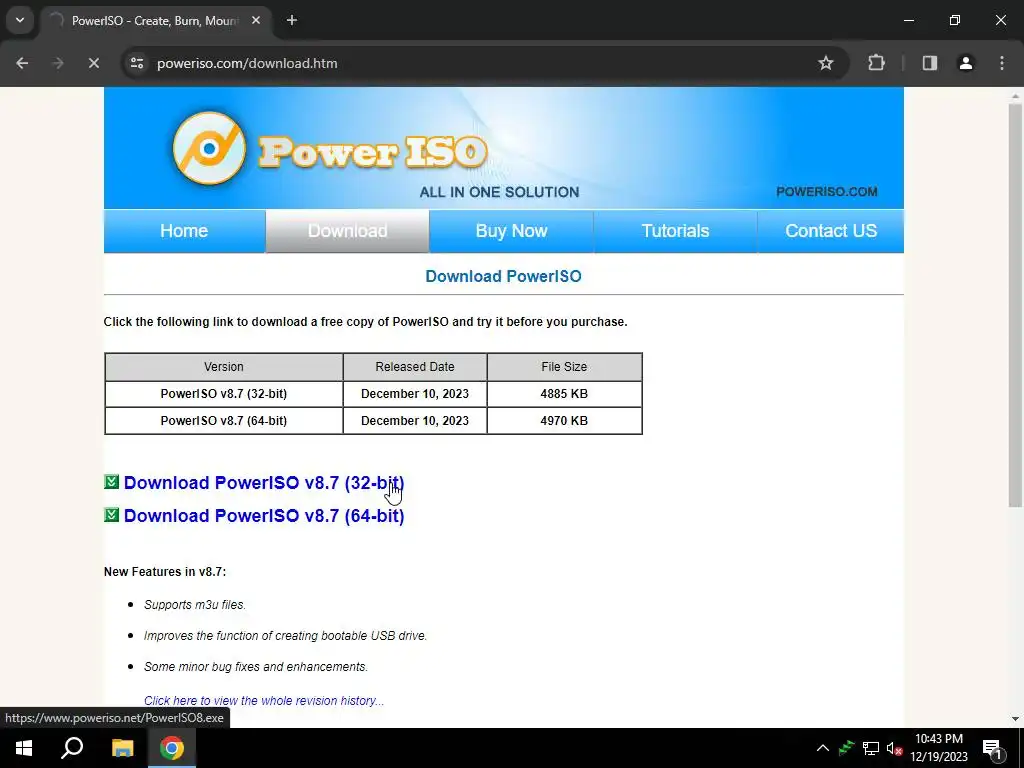Click 'Download PowerISO' page heading

click(x=503, y=276)
